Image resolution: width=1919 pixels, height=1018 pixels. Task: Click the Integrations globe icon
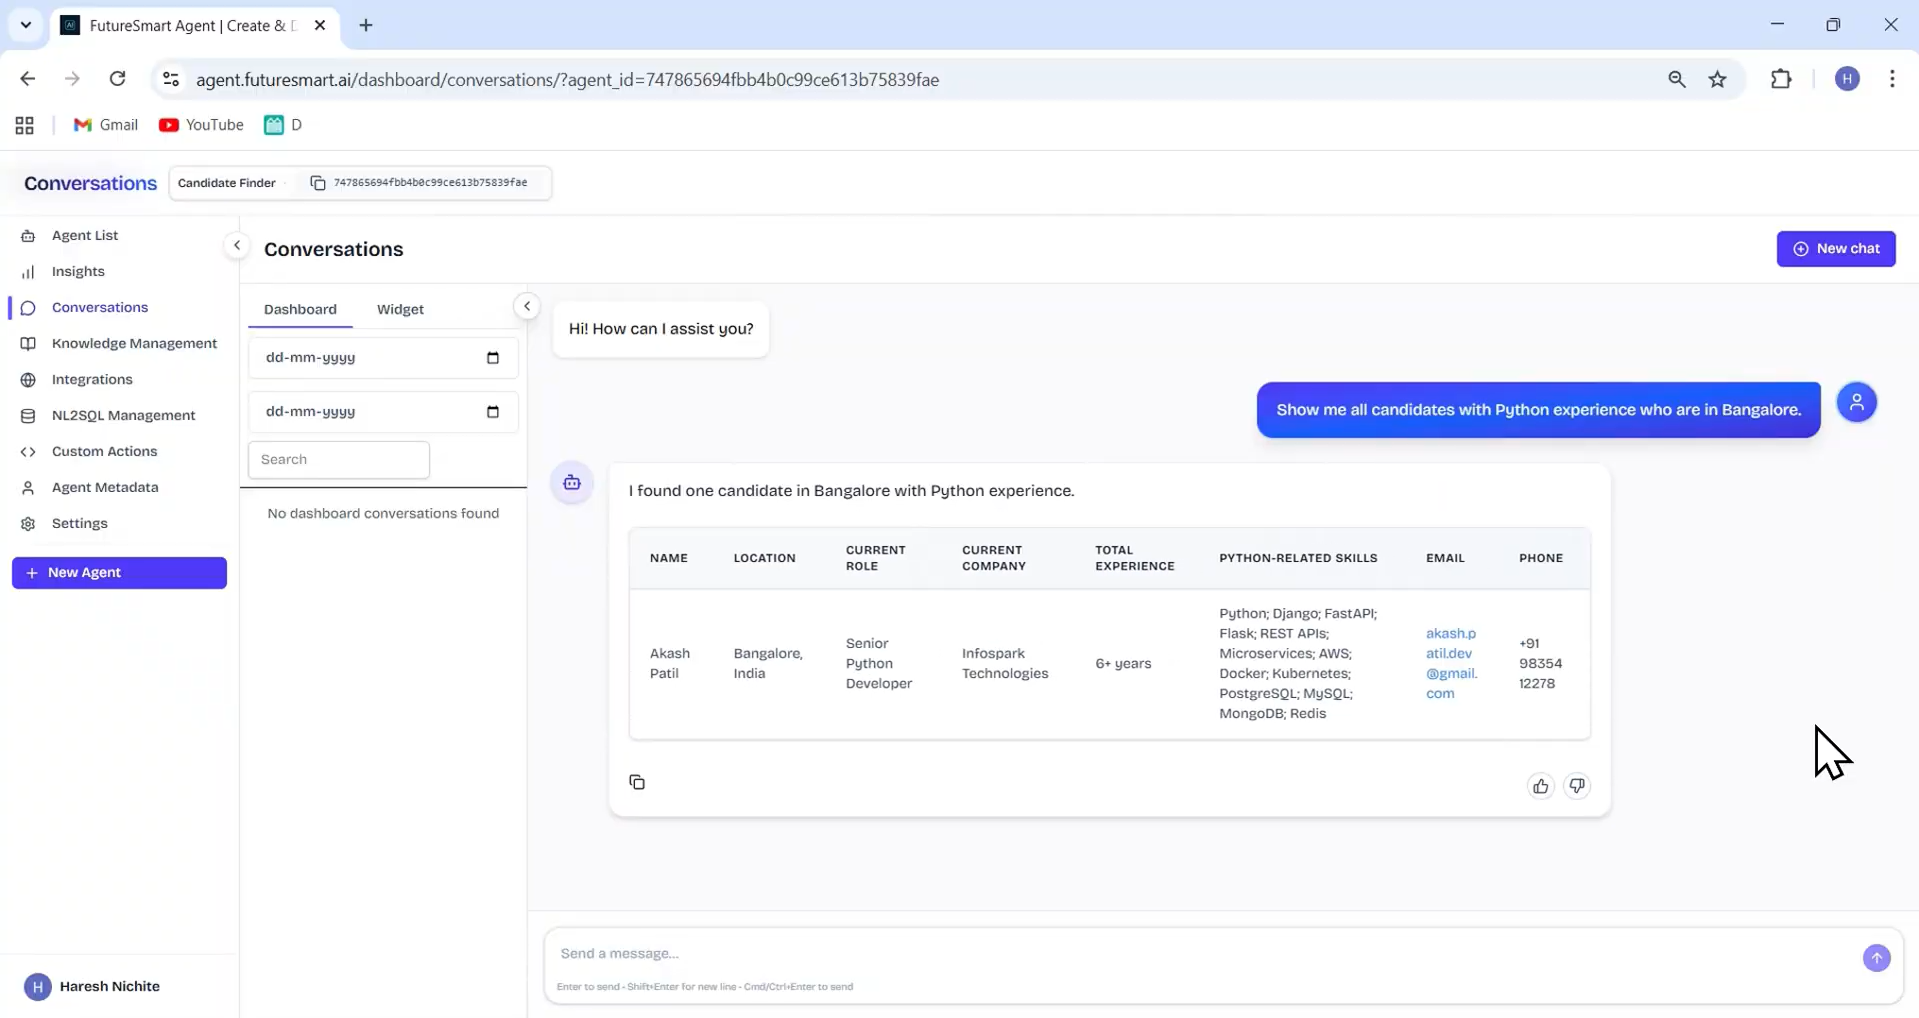pos(28,380)
